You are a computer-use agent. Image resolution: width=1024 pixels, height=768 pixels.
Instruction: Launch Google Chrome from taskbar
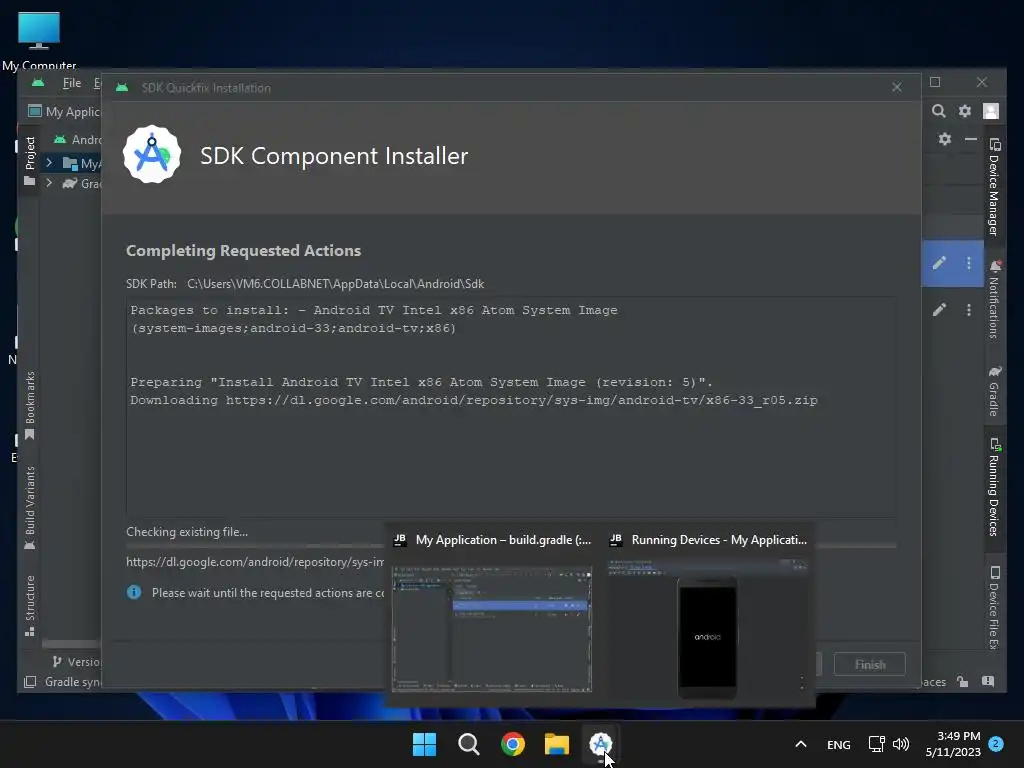513,744
